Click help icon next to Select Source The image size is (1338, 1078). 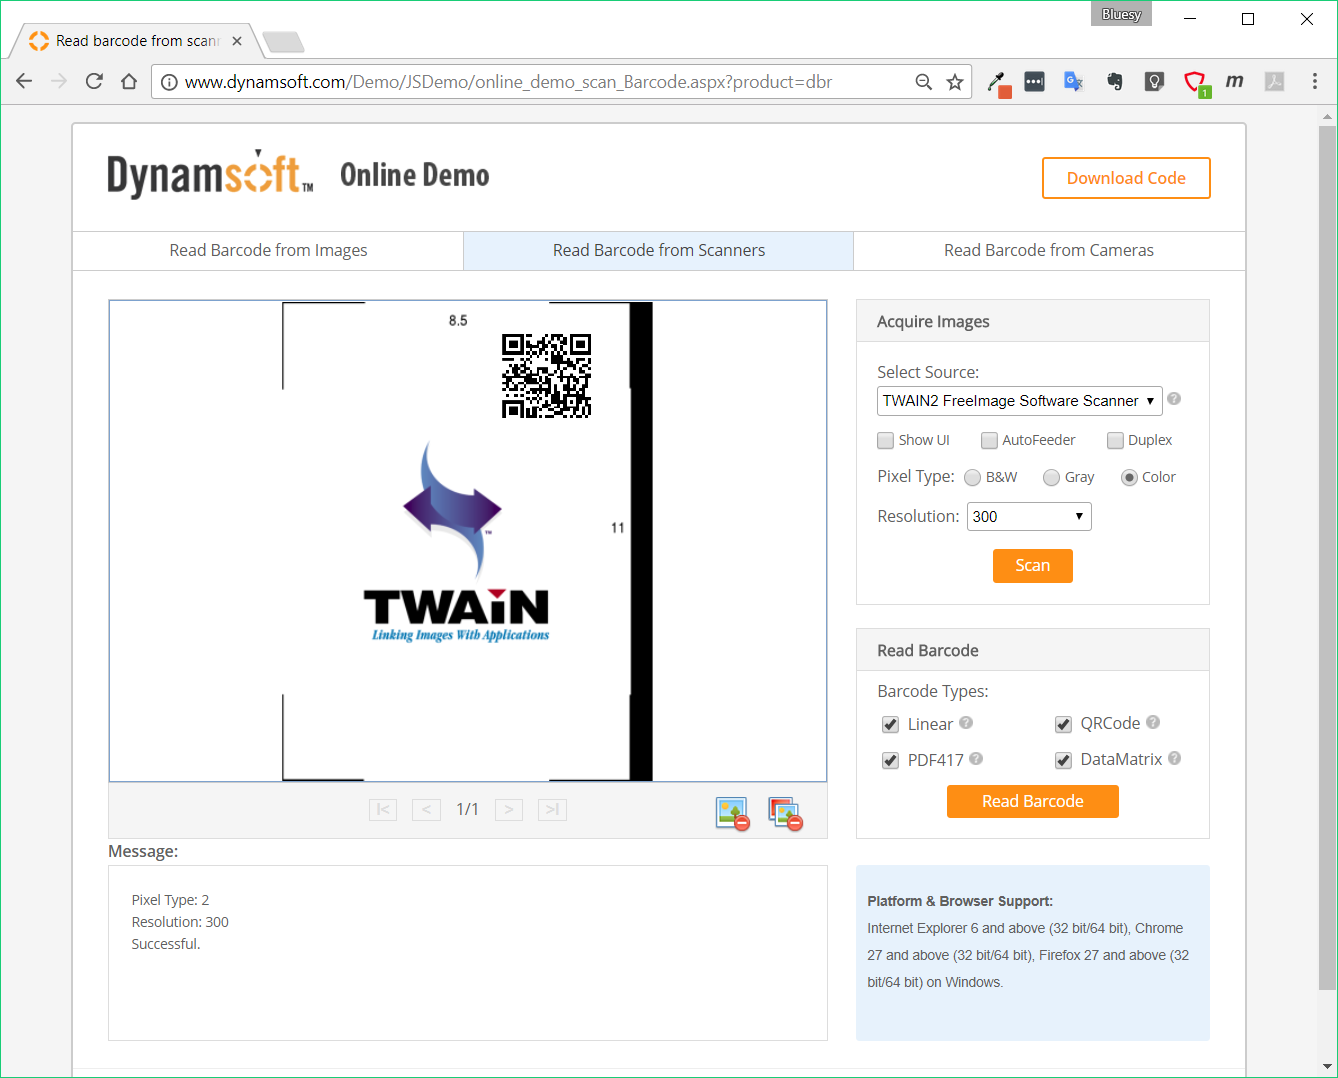click(1174, 399)
